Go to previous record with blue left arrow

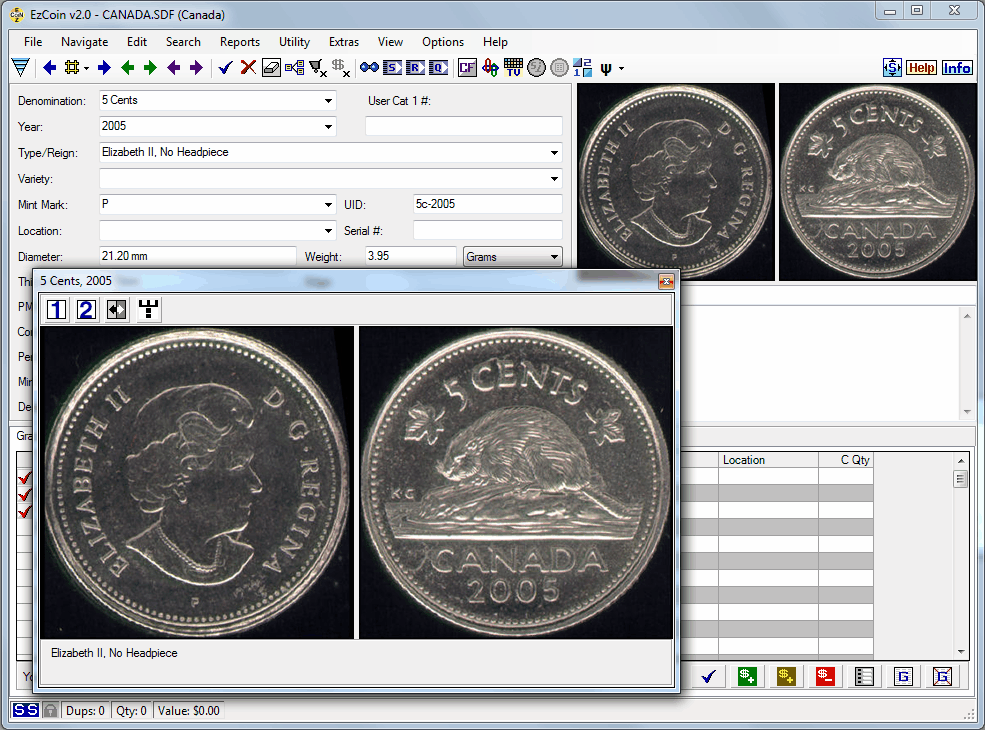click(x=50, y=68)
